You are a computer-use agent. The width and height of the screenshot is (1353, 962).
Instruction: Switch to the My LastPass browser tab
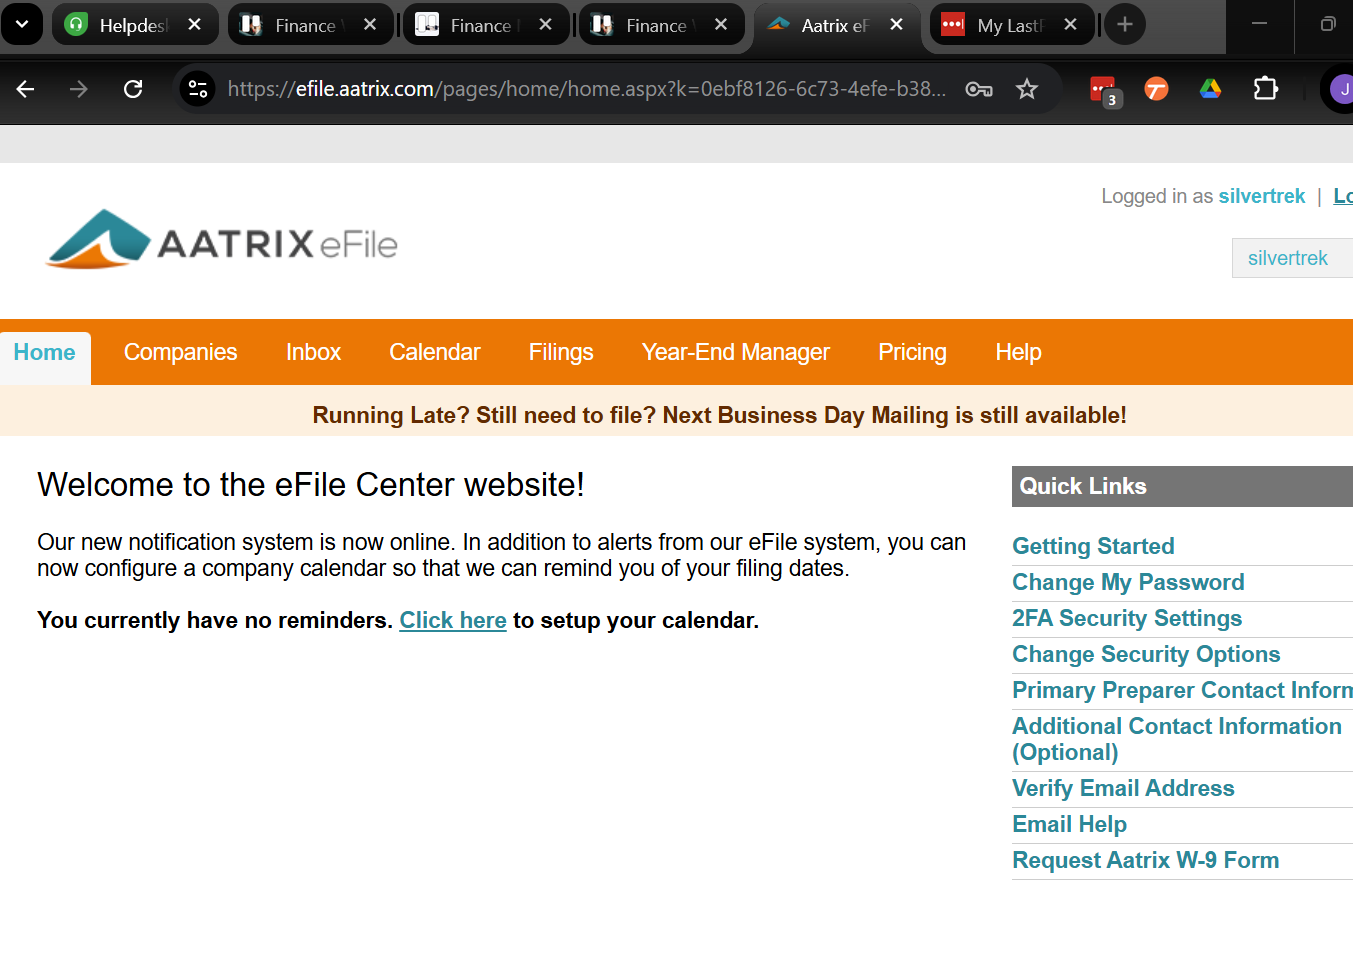[x=1012, y=24]
